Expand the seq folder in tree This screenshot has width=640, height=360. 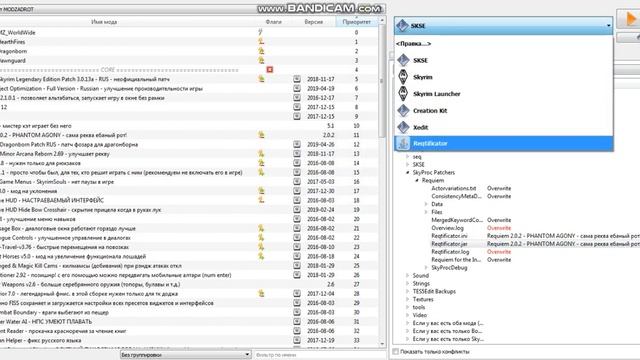(x=407, y=157)
